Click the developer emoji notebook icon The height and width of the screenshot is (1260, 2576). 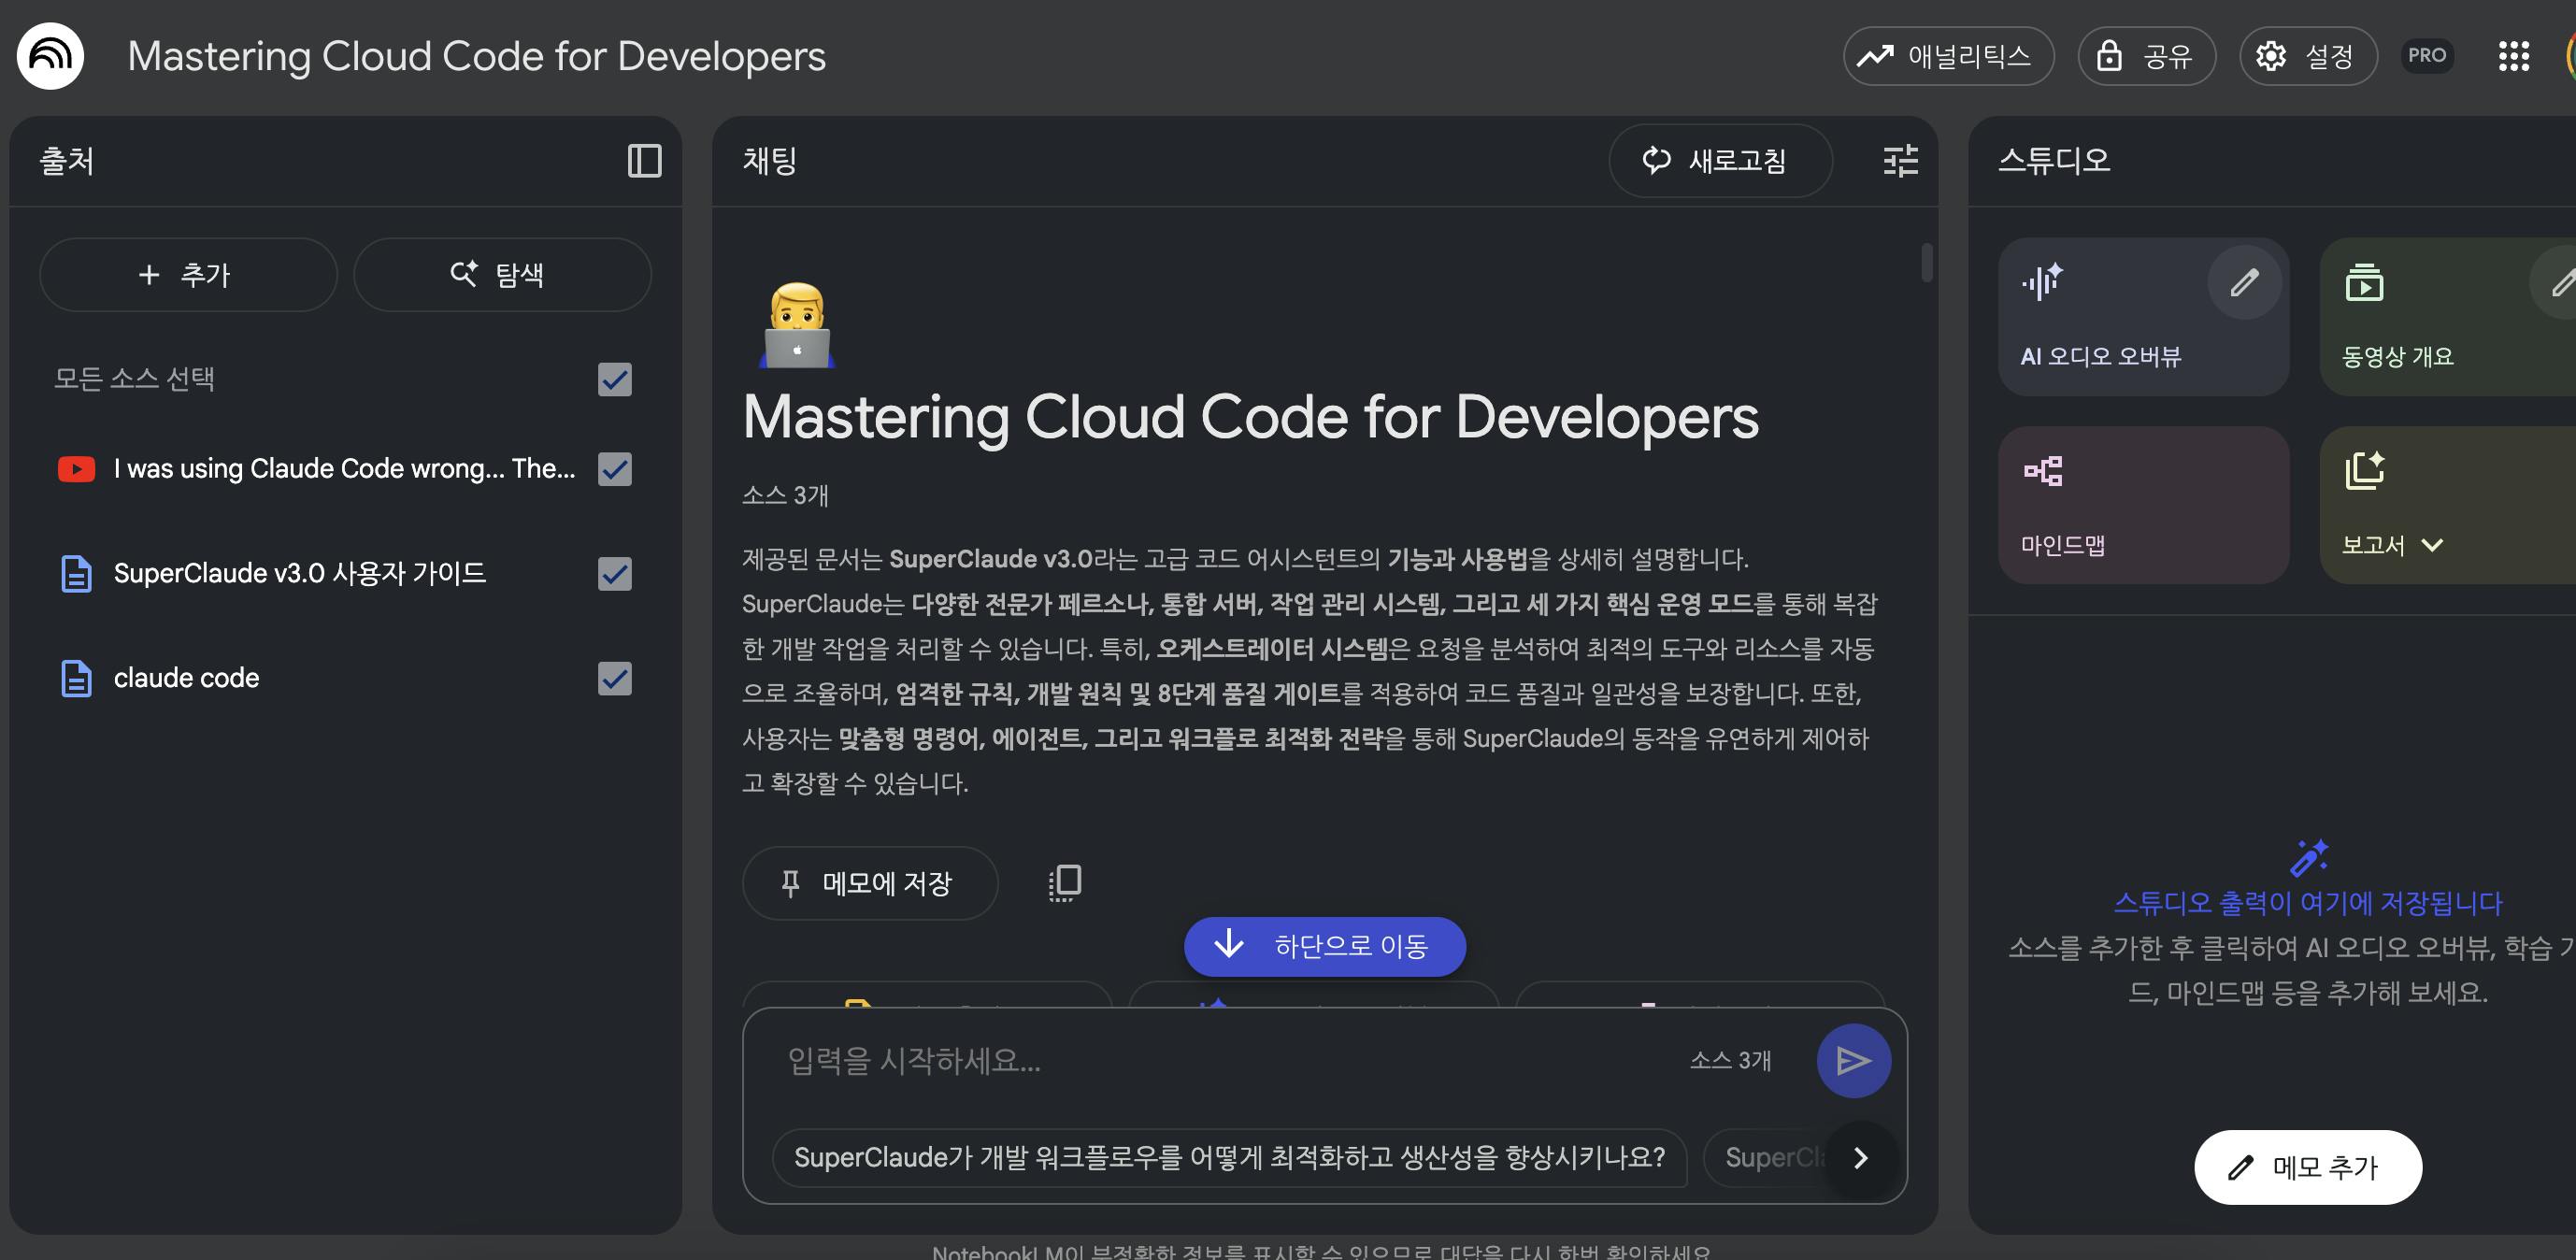point(797,325)
